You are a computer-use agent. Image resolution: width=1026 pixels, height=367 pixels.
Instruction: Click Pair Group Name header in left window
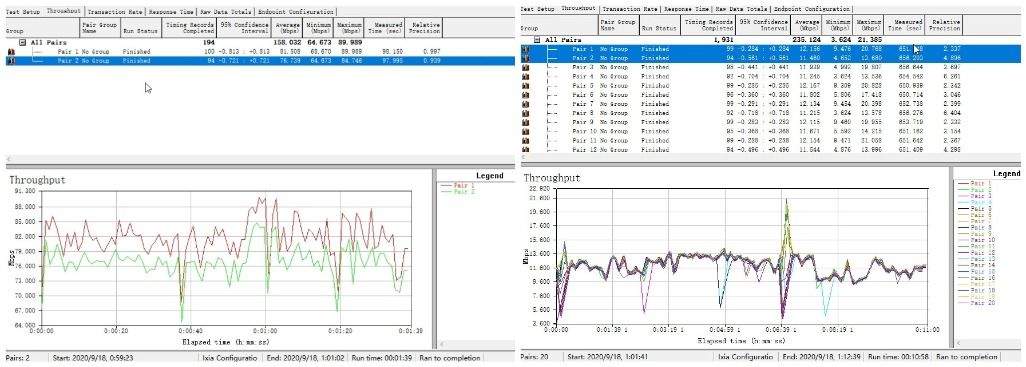click(99, 28)
